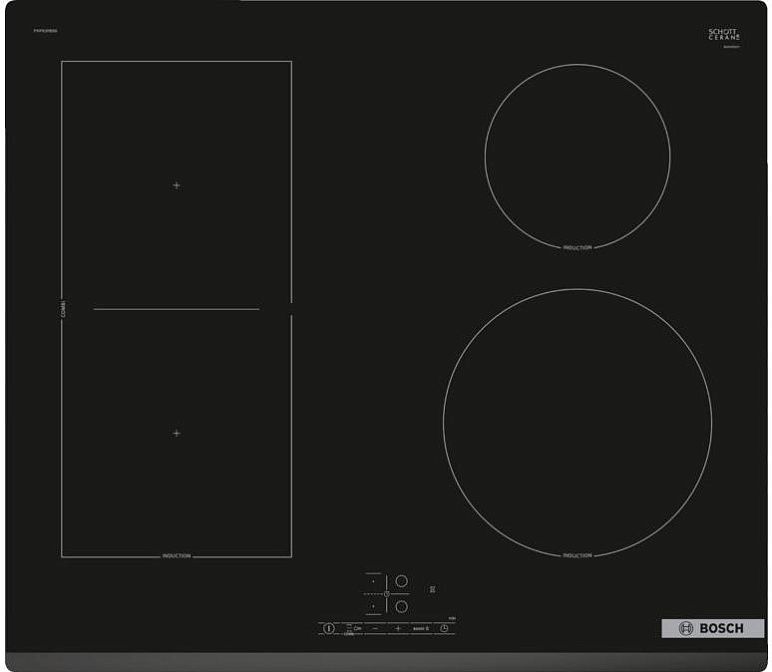The height and width of the screenshot is (672, 772).
Task: Click the Induction label under large circle
Action: tap(577, 555)
